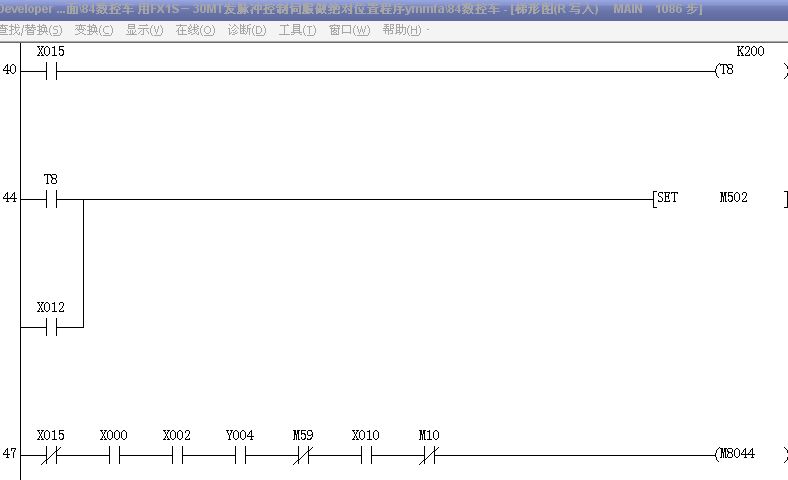Select the X015 contact on rung 40
788x480 pixels.
pos(51,71)
